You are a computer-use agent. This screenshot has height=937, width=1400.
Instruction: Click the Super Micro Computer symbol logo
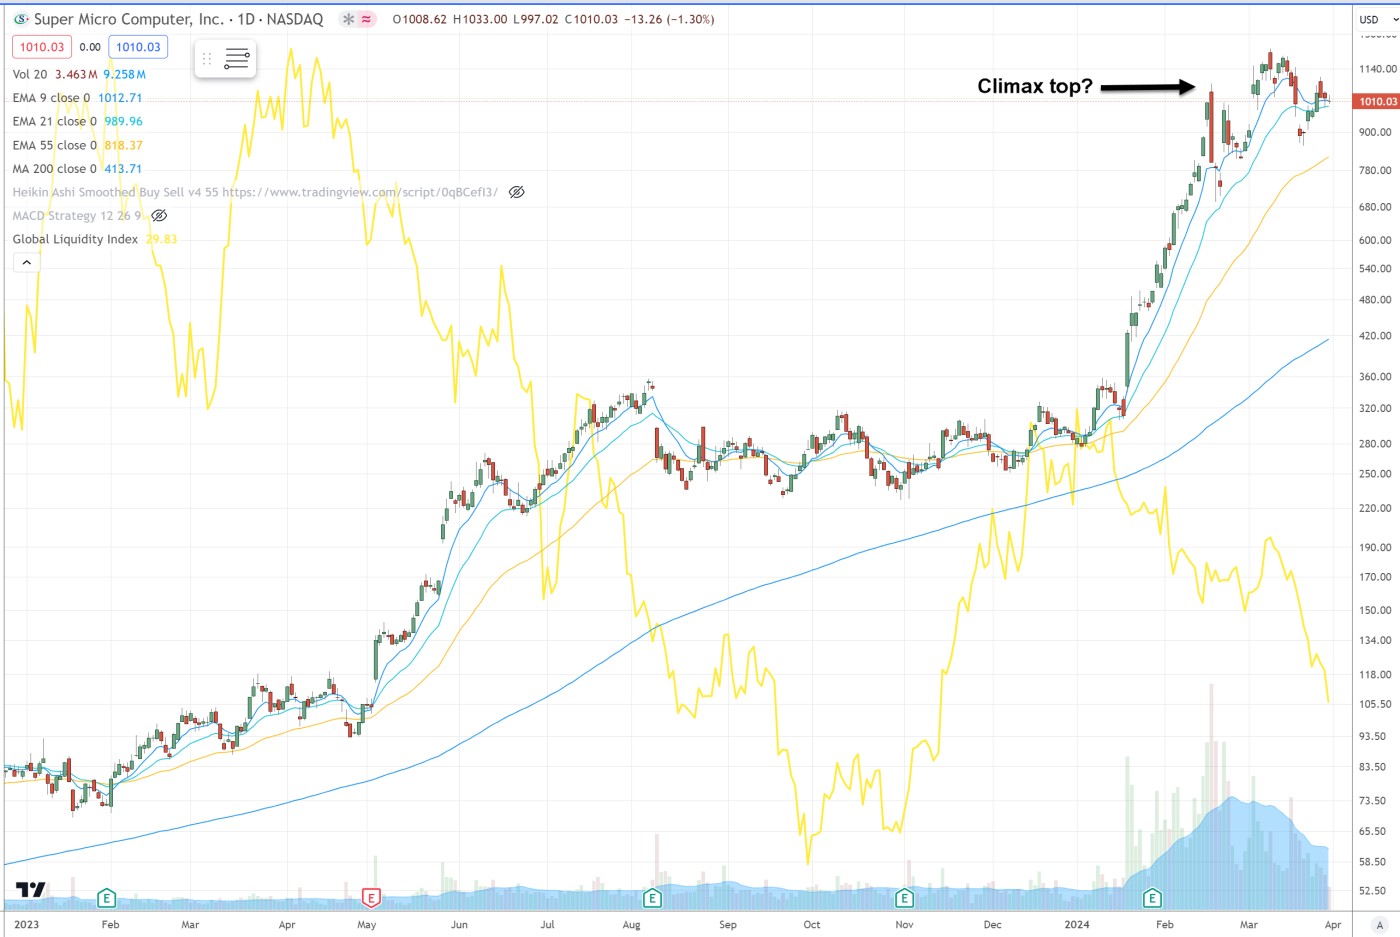click(21, 19)
